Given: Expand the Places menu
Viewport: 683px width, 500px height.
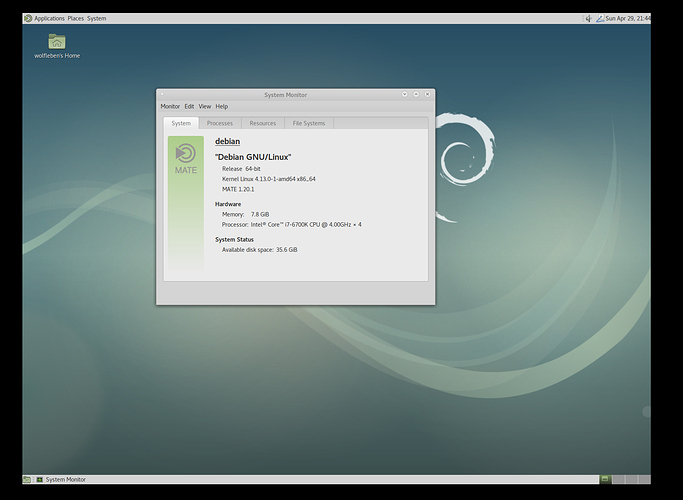Looking at the screenshot, I should click(75, 18).
